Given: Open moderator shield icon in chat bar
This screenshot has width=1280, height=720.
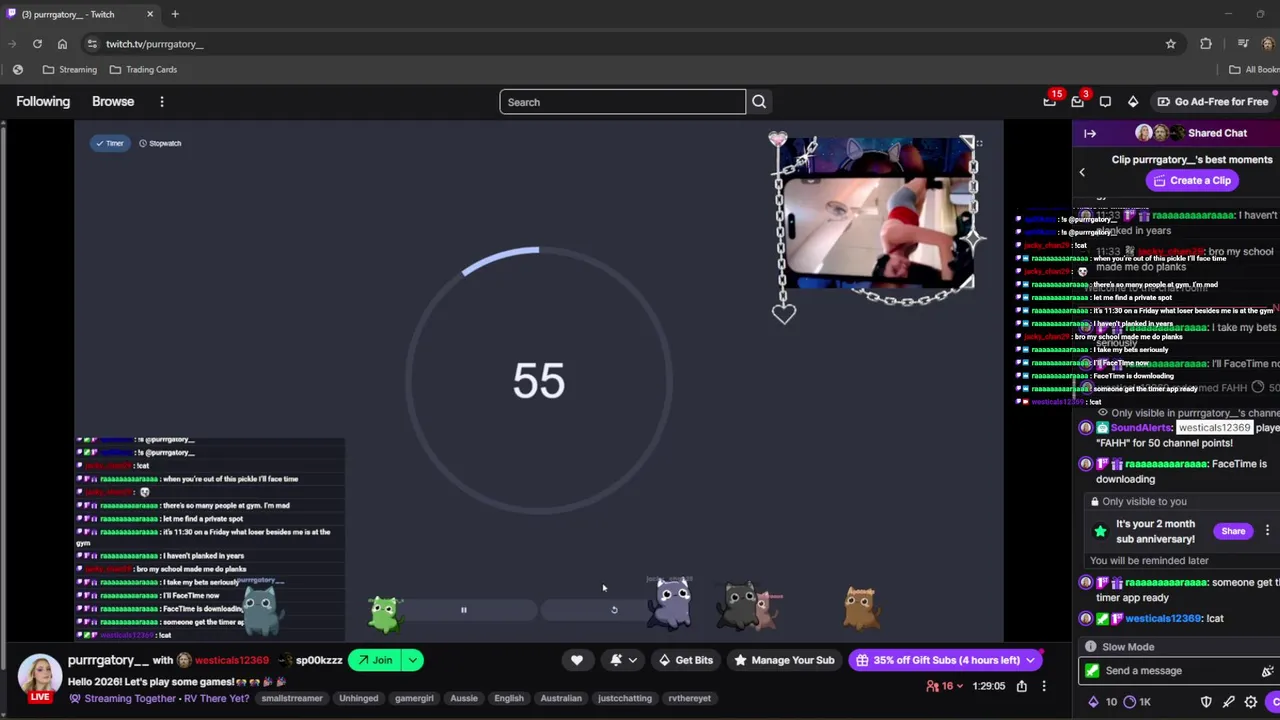Looking at the screenshot, I should click(x=1206, y=702).
